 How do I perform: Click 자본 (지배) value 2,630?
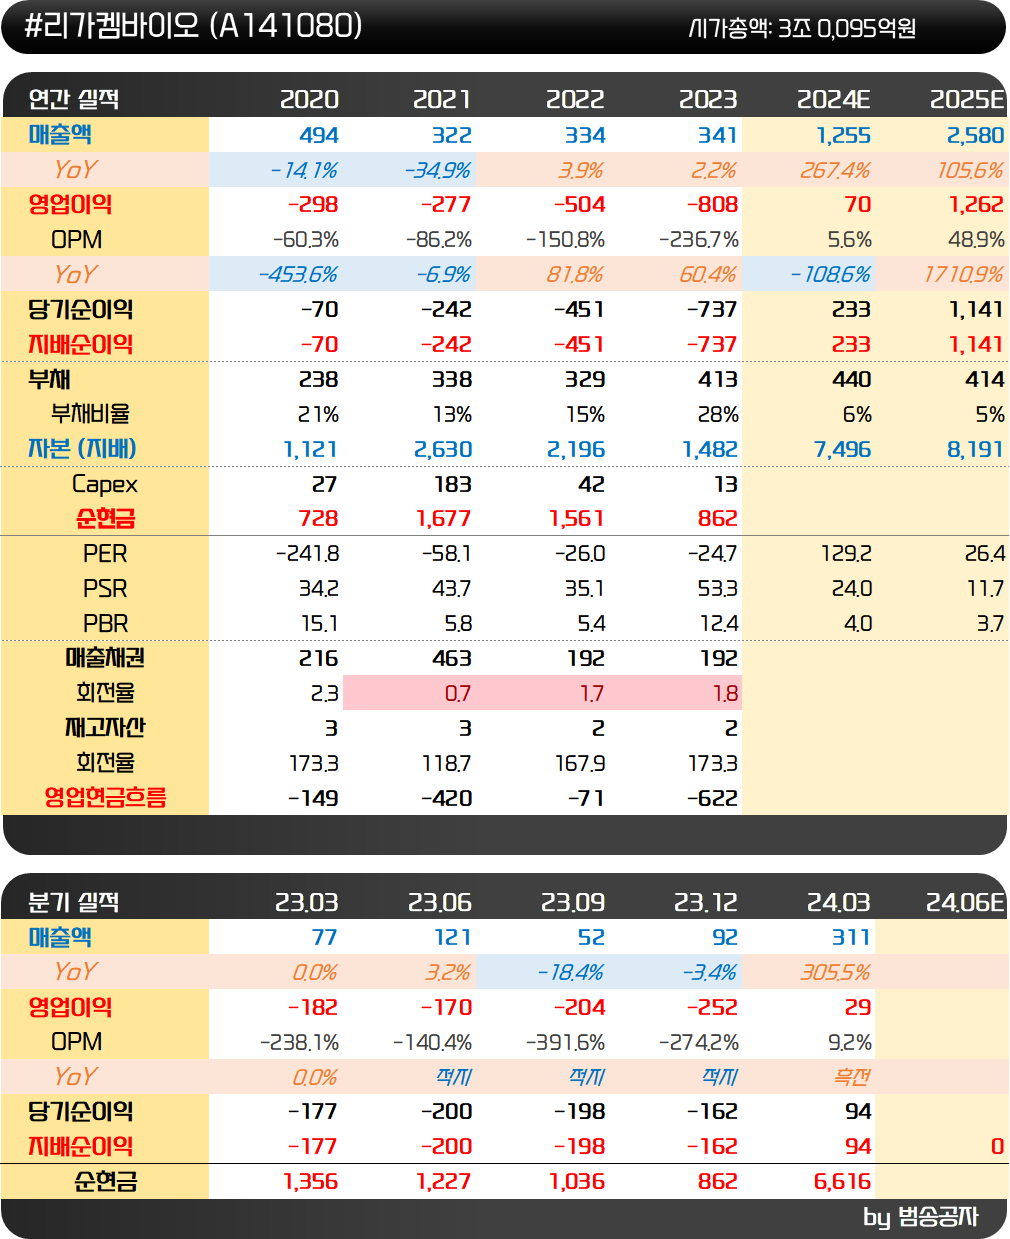(x=443, y=449)
